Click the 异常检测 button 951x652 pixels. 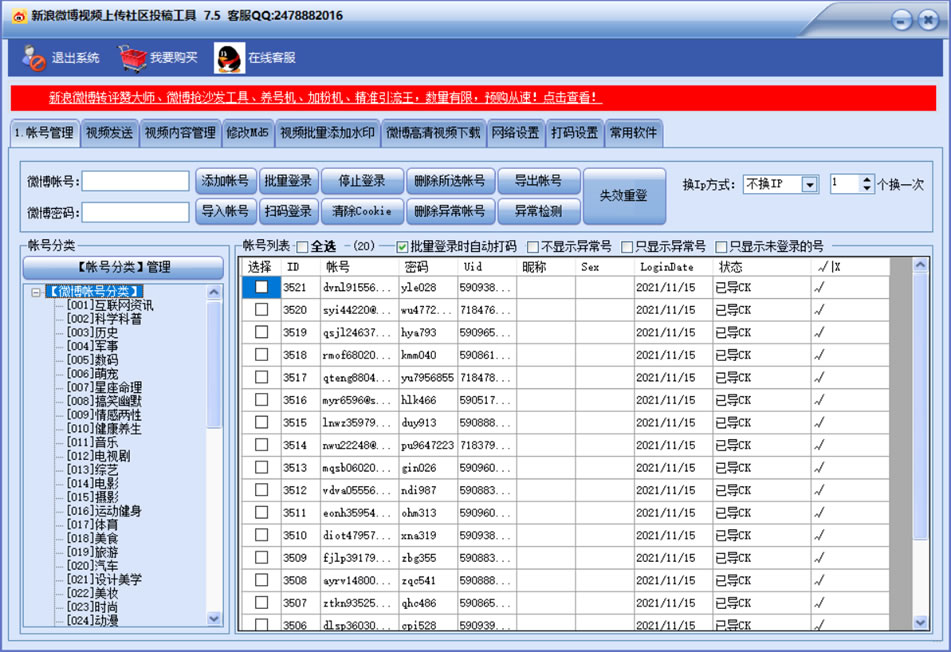(539, 212)
